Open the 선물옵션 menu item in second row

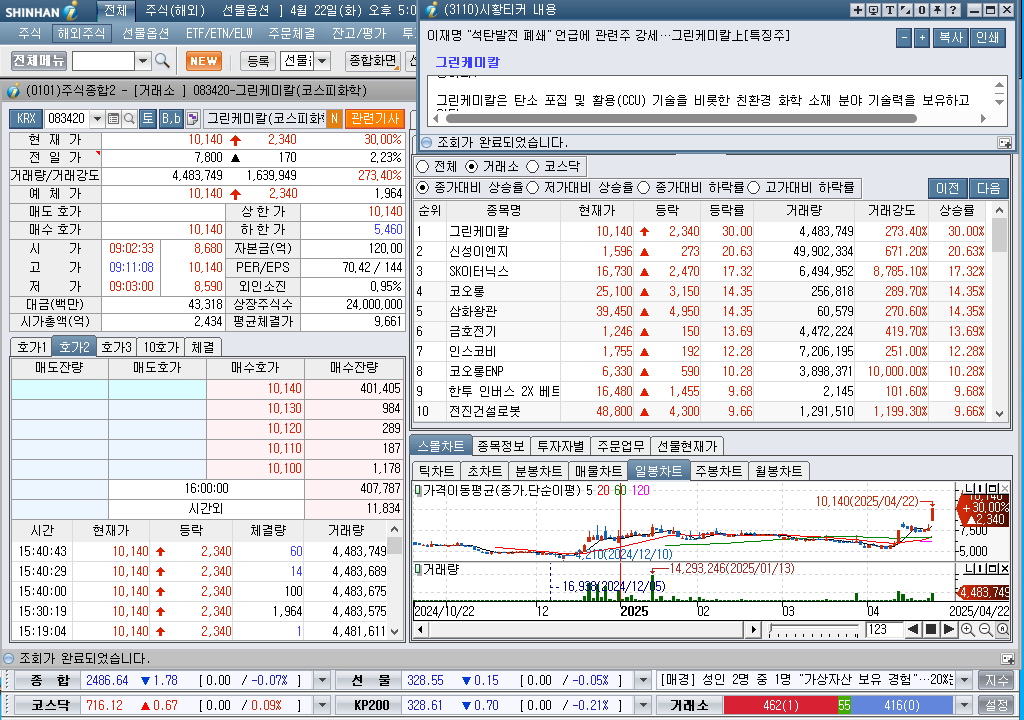point(145,33)
